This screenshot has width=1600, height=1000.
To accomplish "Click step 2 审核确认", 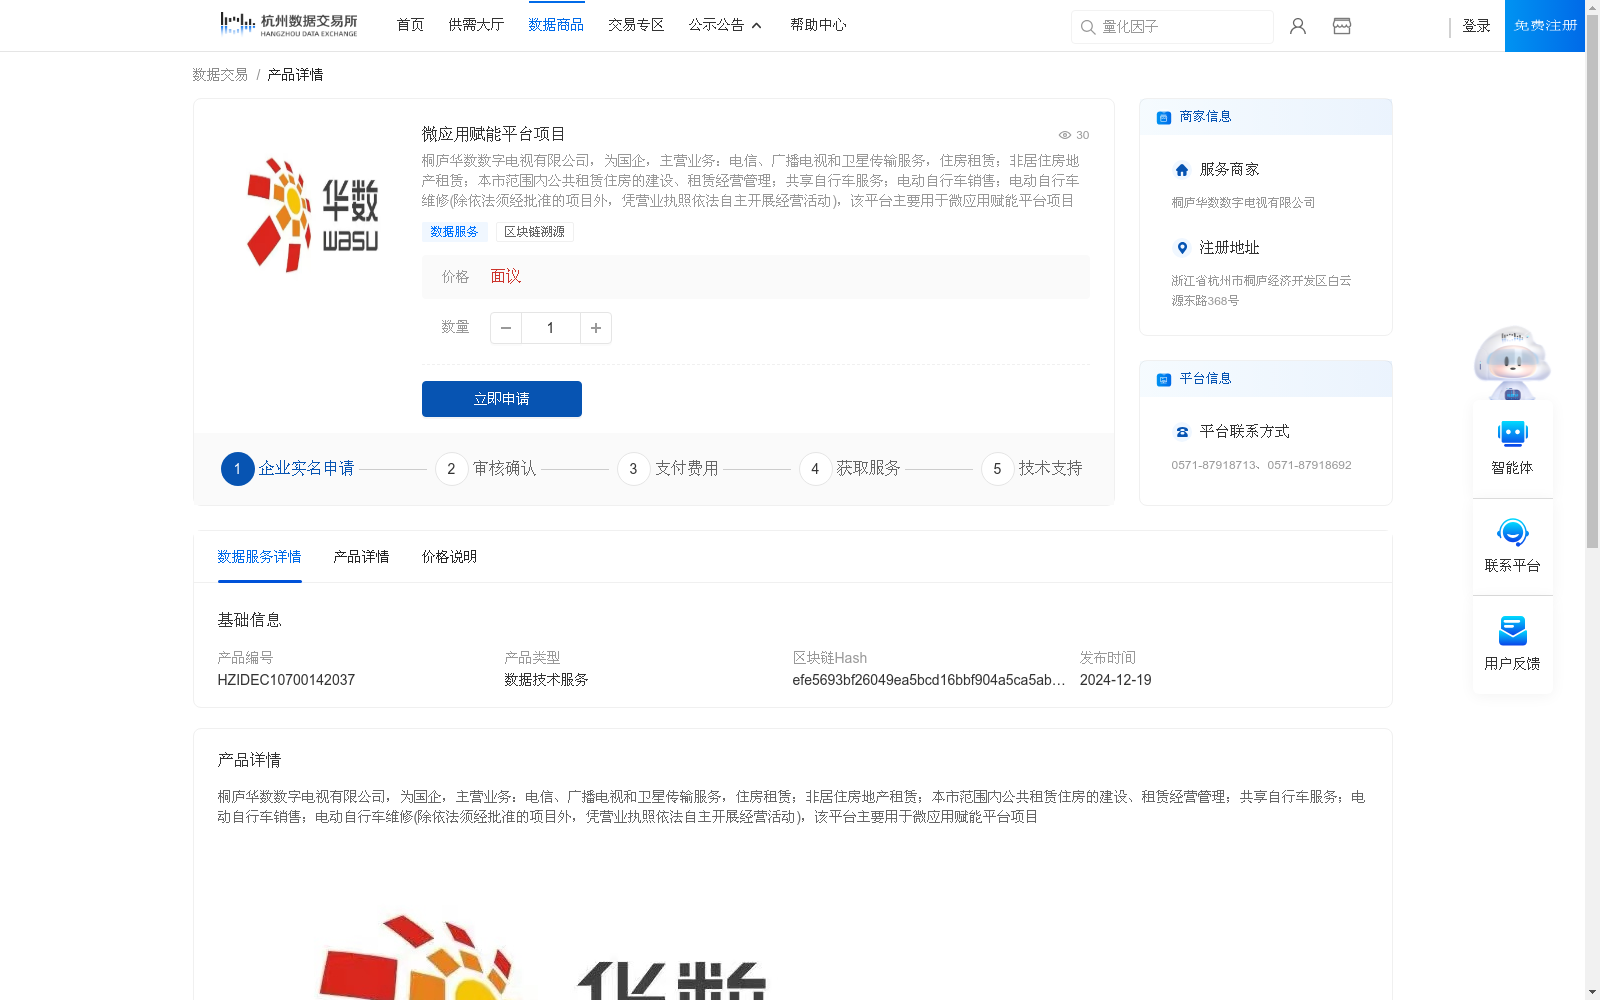I will click(486, 468).
